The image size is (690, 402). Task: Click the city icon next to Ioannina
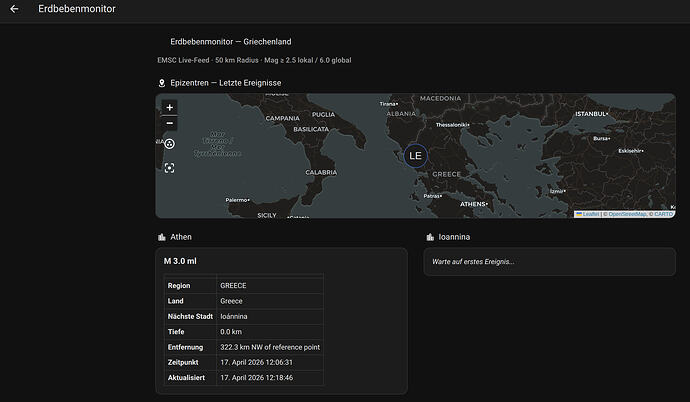point(430,237)
